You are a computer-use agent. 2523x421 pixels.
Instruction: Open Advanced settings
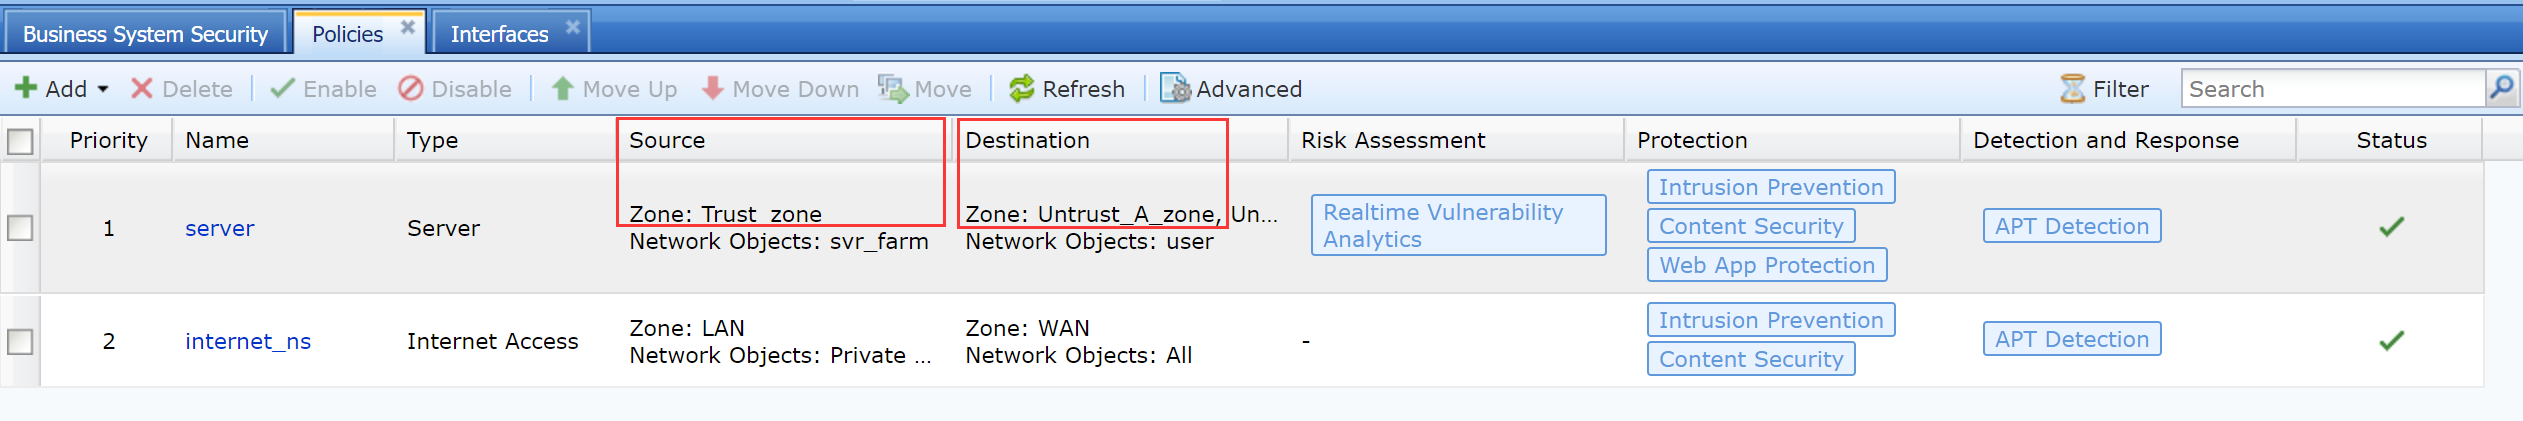click(1230, 89)
